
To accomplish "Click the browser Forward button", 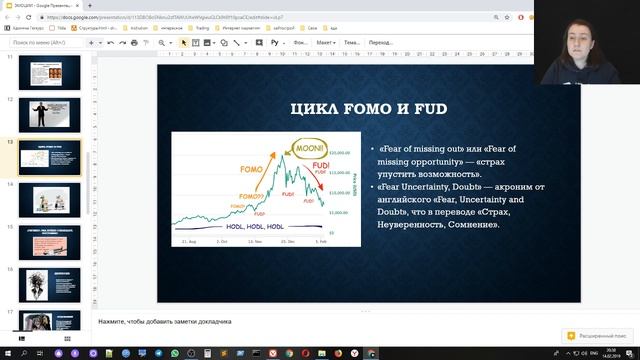I will coord(18,18).
